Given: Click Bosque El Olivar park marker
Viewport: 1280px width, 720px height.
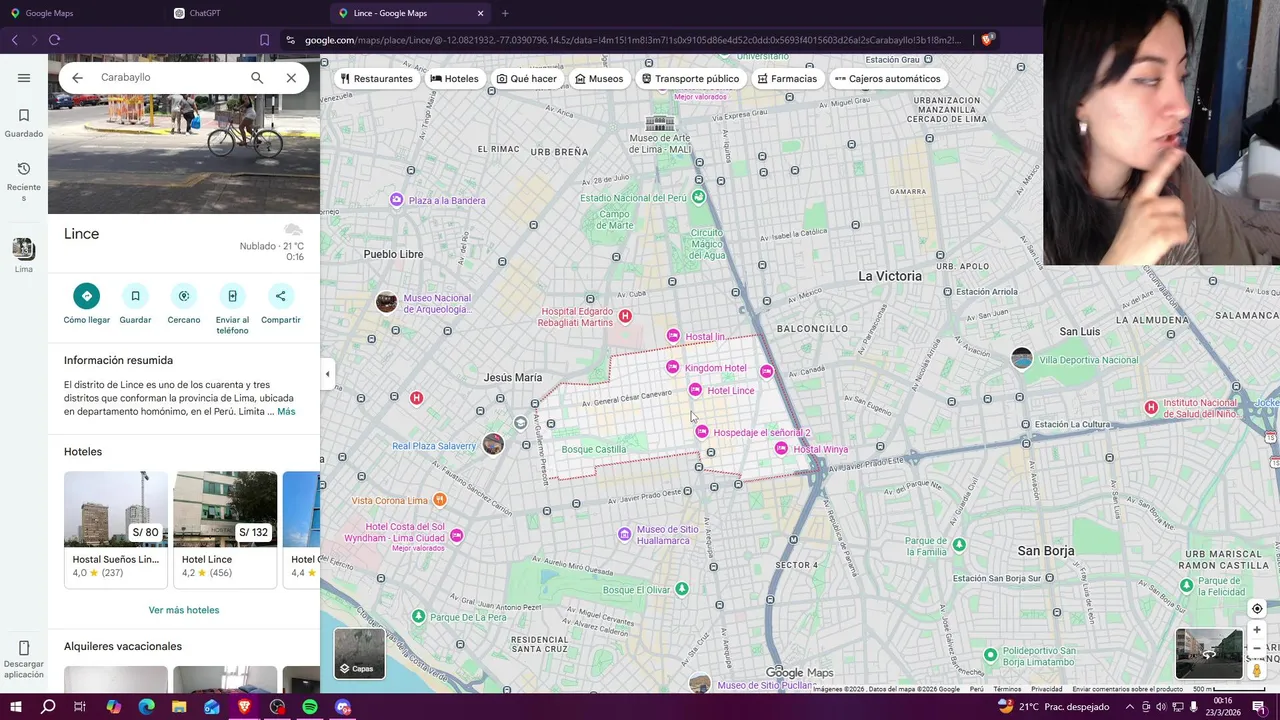Looking at the screenshot, I should click(x=682, y=589).
